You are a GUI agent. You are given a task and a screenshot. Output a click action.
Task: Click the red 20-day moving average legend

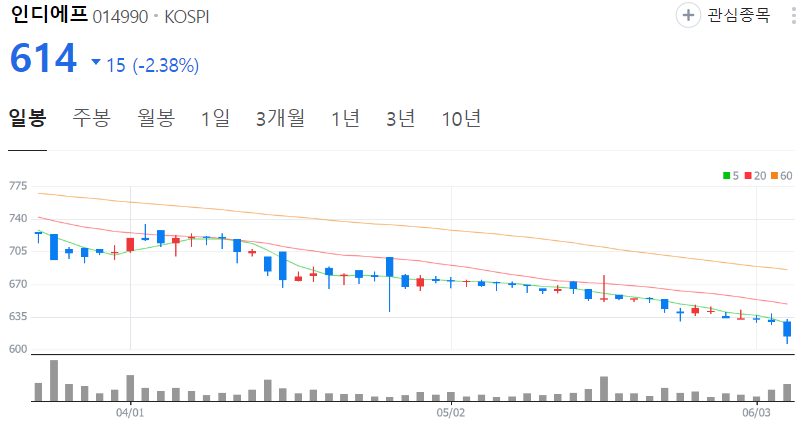point(755,176)
